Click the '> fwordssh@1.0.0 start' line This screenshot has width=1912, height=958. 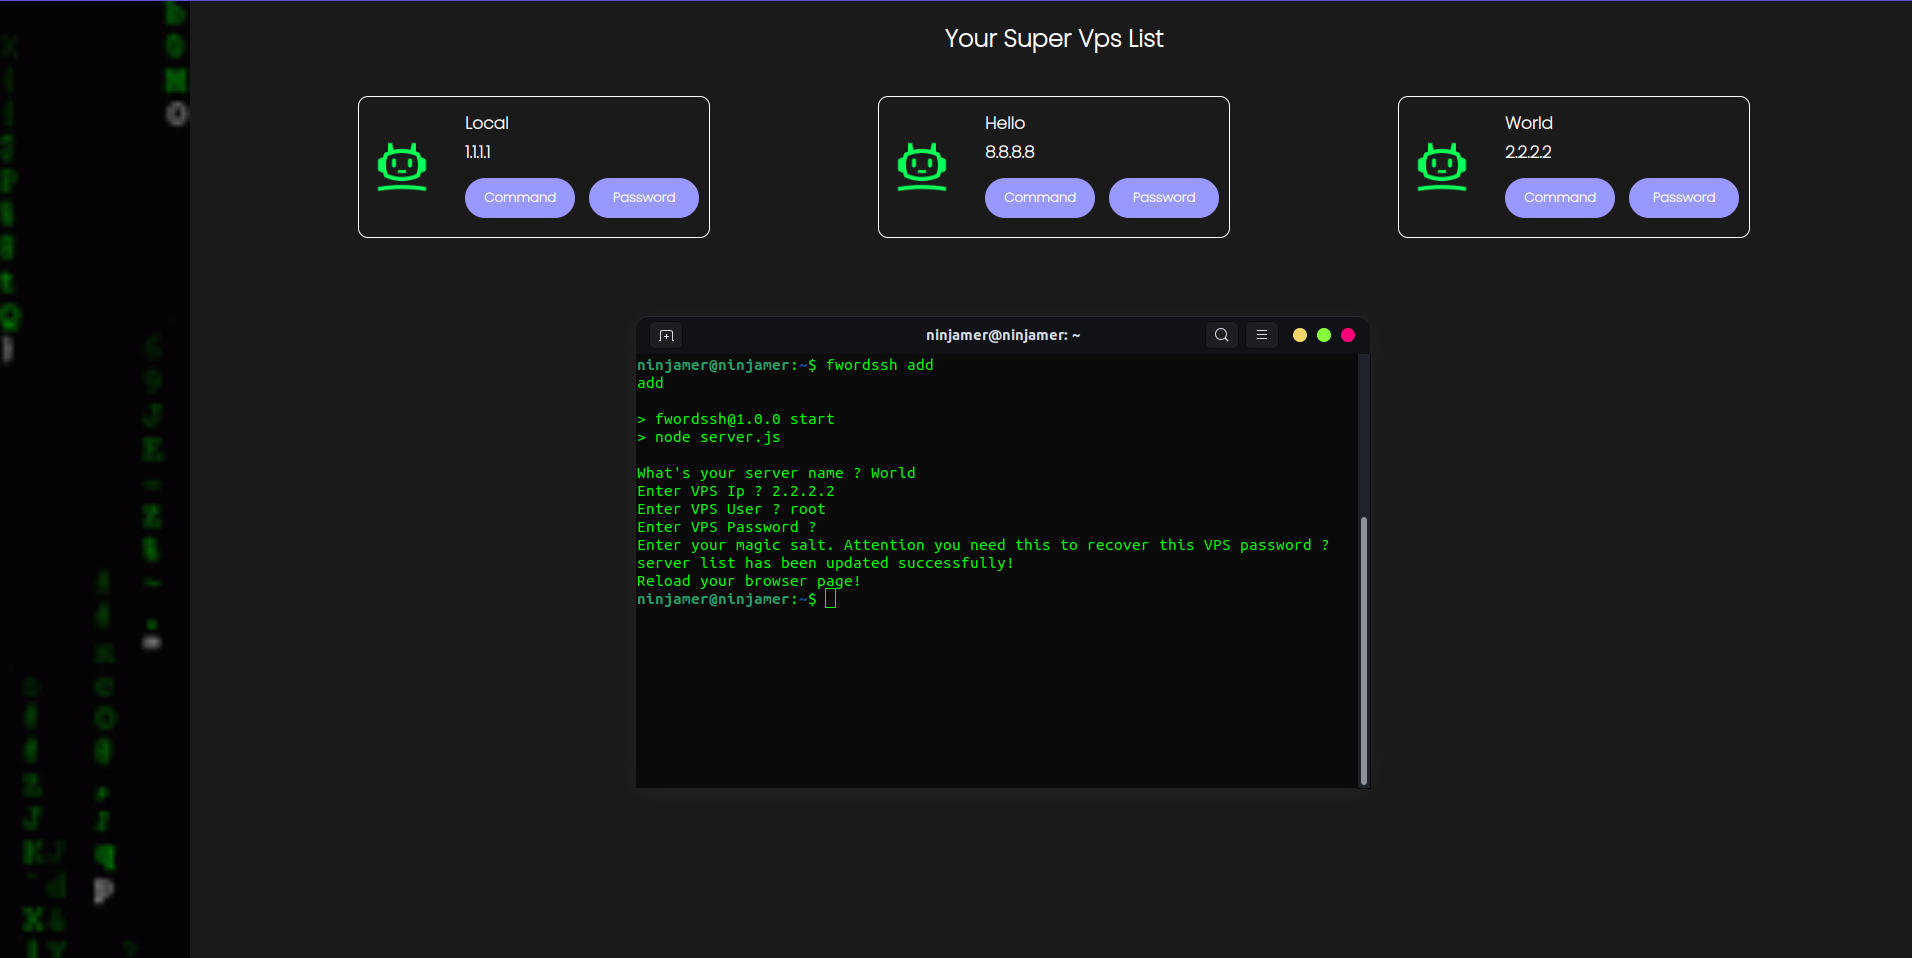click(x=736, y=419)
